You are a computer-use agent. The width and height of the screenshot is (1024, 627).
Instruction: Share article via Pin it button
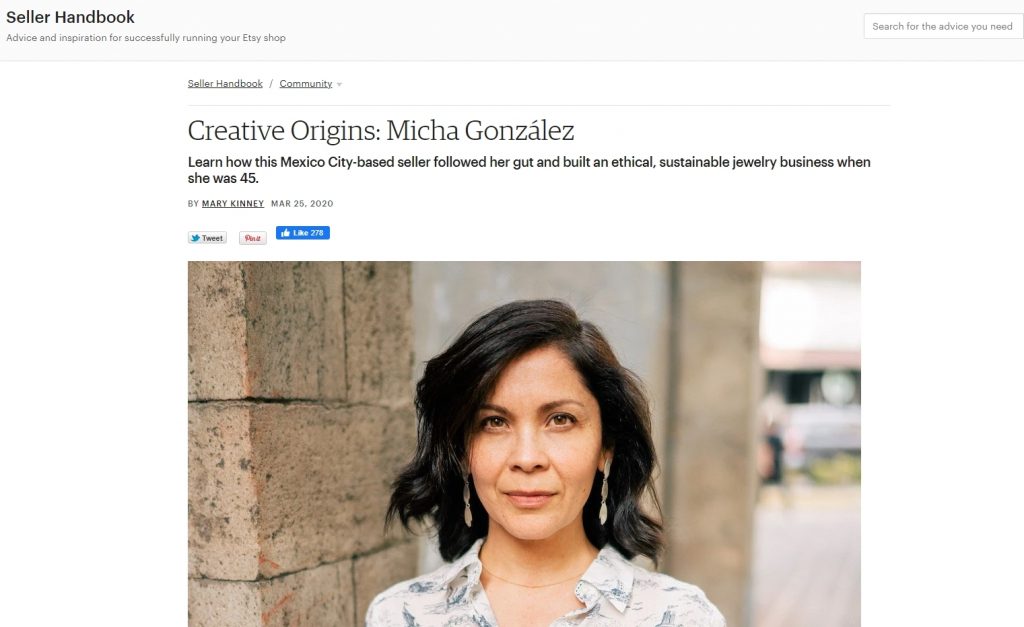(x=252, y=238)
